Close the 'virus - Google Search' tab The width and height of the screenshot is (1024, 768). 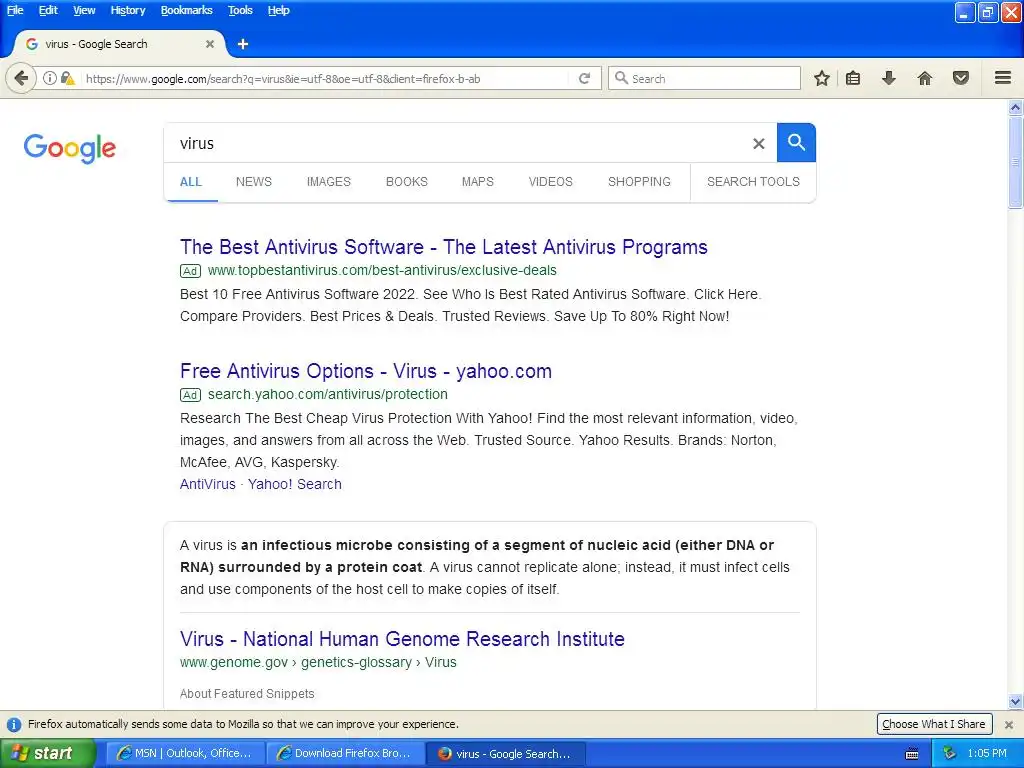click(x=210, y=44)
